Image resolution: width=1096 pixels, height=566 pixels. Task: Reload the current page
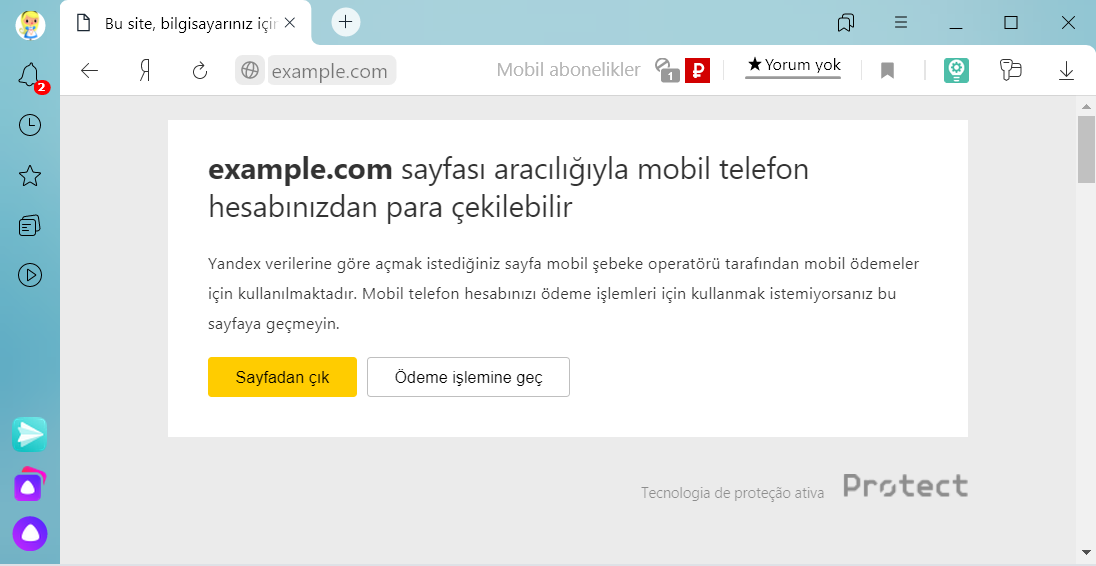point(200,71)
